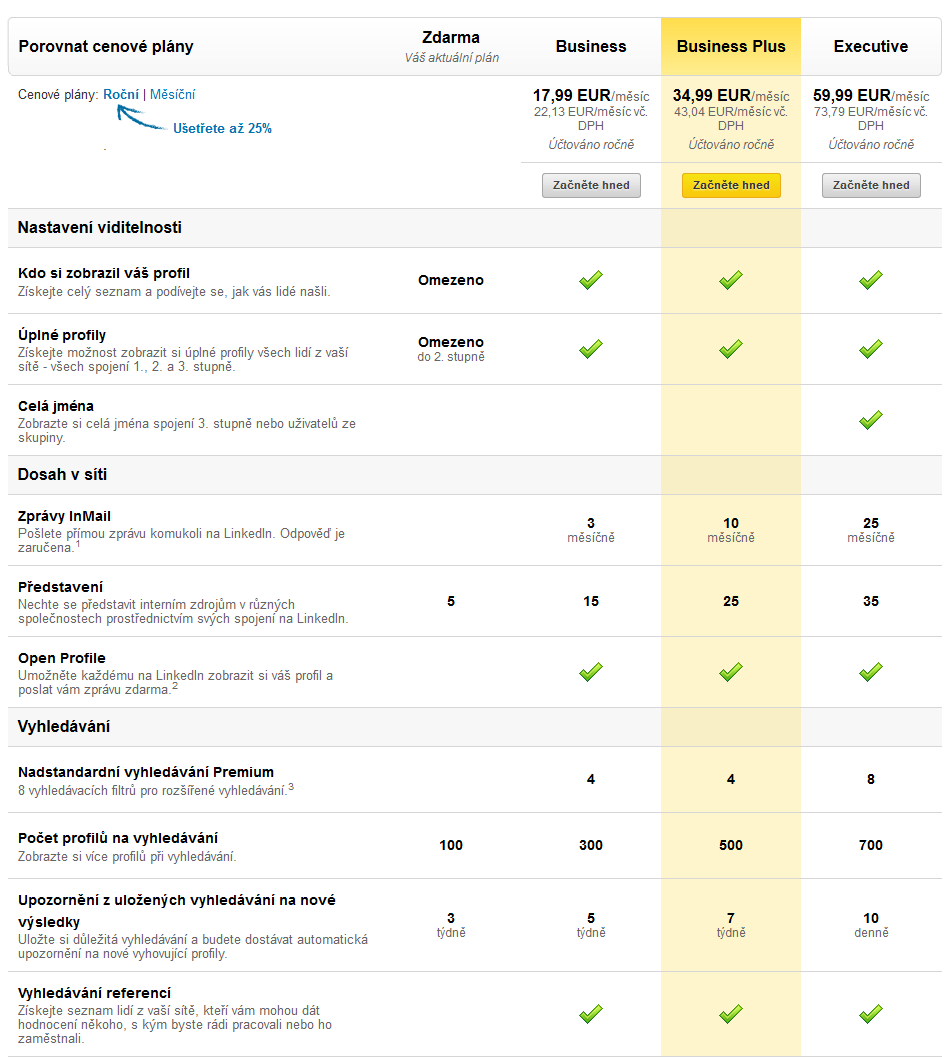This screenshot has height=1057, width=950.
Task: Click Business checkmark for Kdo si zobrazil váš profil
Action: (591, 280)
